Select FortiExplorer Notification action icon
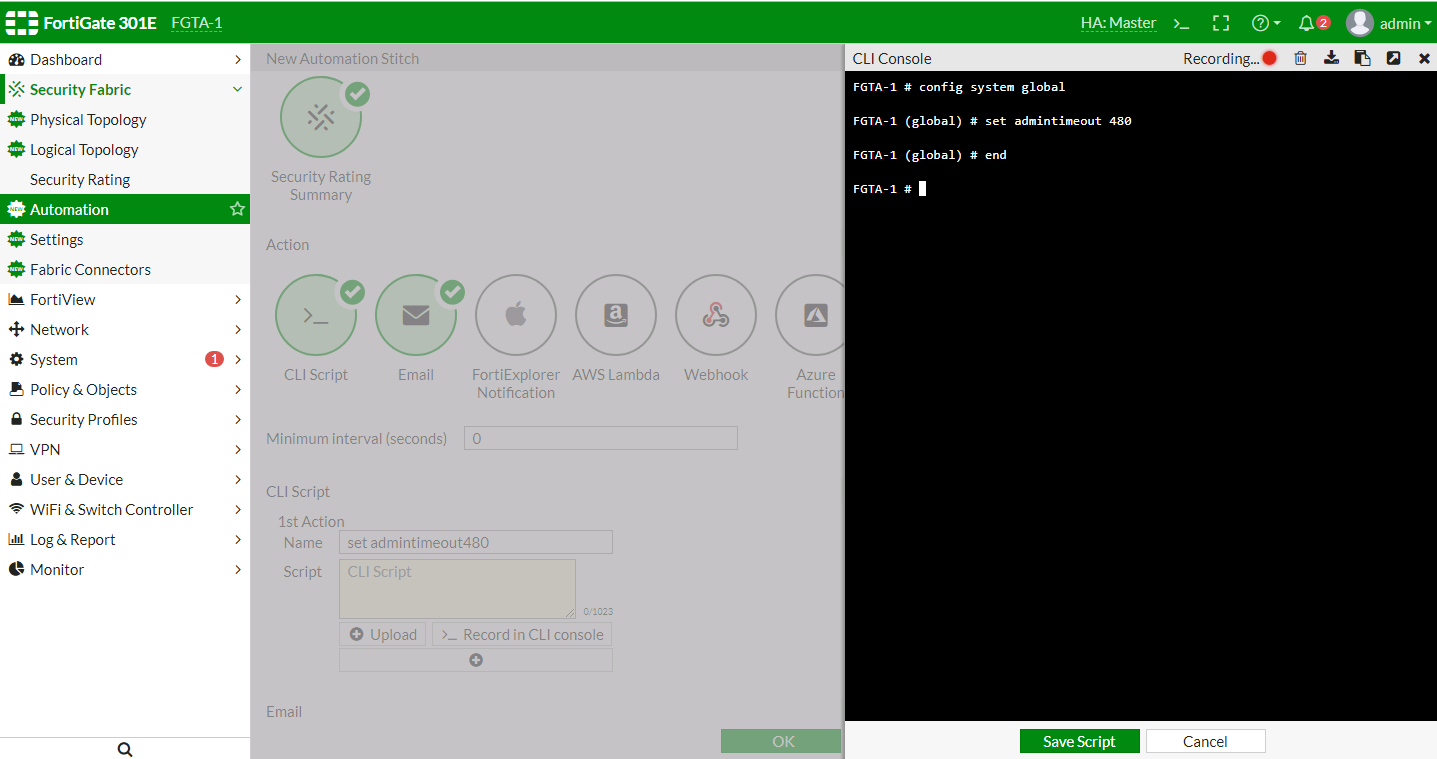Screen dimensions: 1437x759 tap(516, 315)
